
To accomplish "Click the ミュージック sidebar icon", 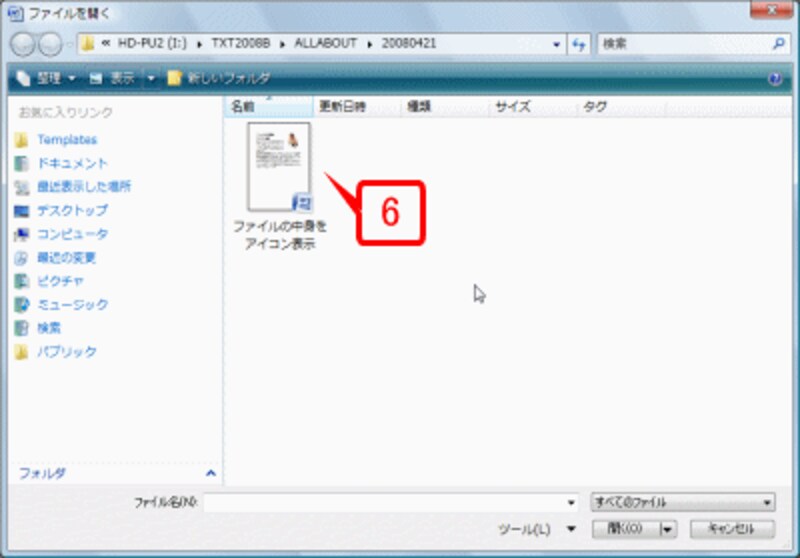I will [21, 305].
